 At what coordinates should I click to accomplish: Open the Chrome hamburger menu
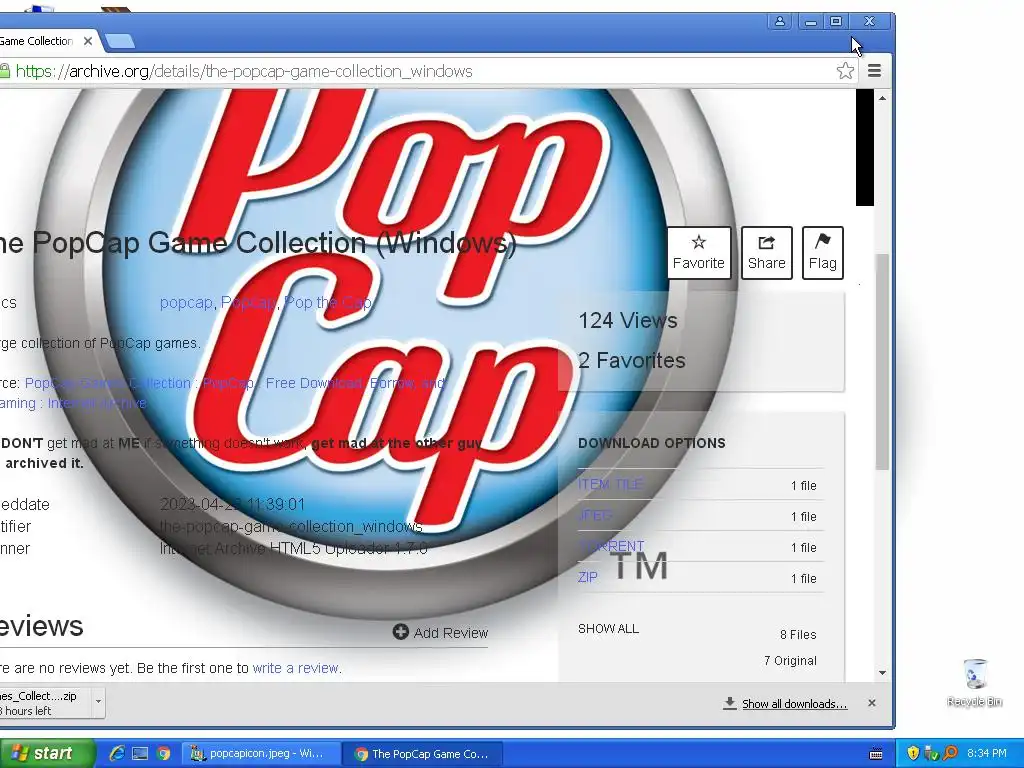[874, 71]
